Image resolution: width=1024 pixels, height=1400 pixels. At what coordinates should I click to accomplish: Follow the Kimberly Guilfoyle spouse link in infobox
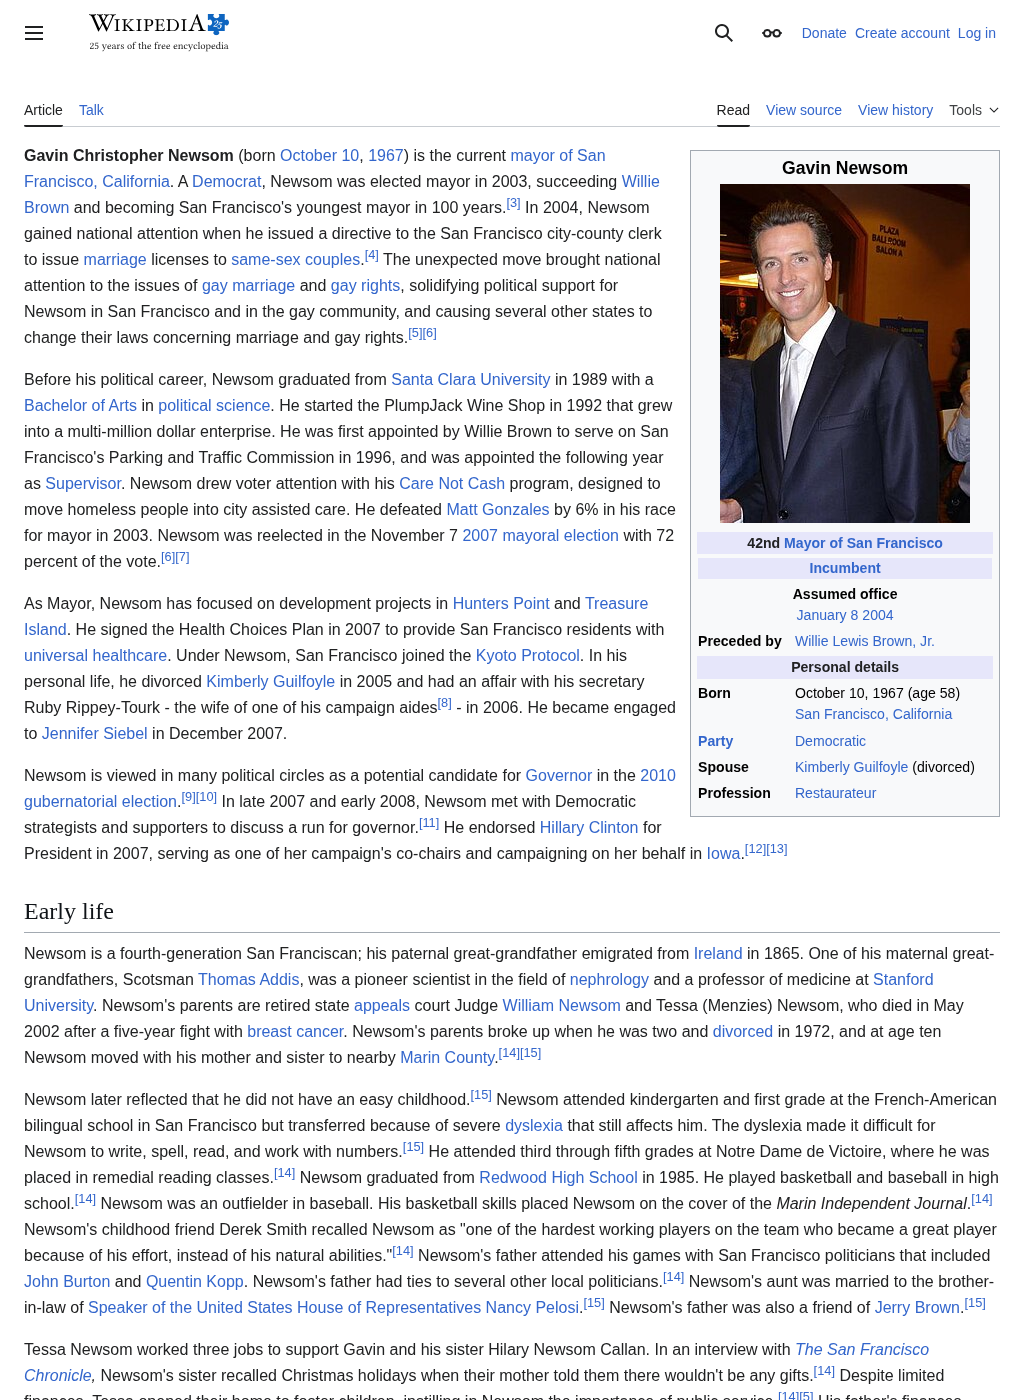pos(851,767)
